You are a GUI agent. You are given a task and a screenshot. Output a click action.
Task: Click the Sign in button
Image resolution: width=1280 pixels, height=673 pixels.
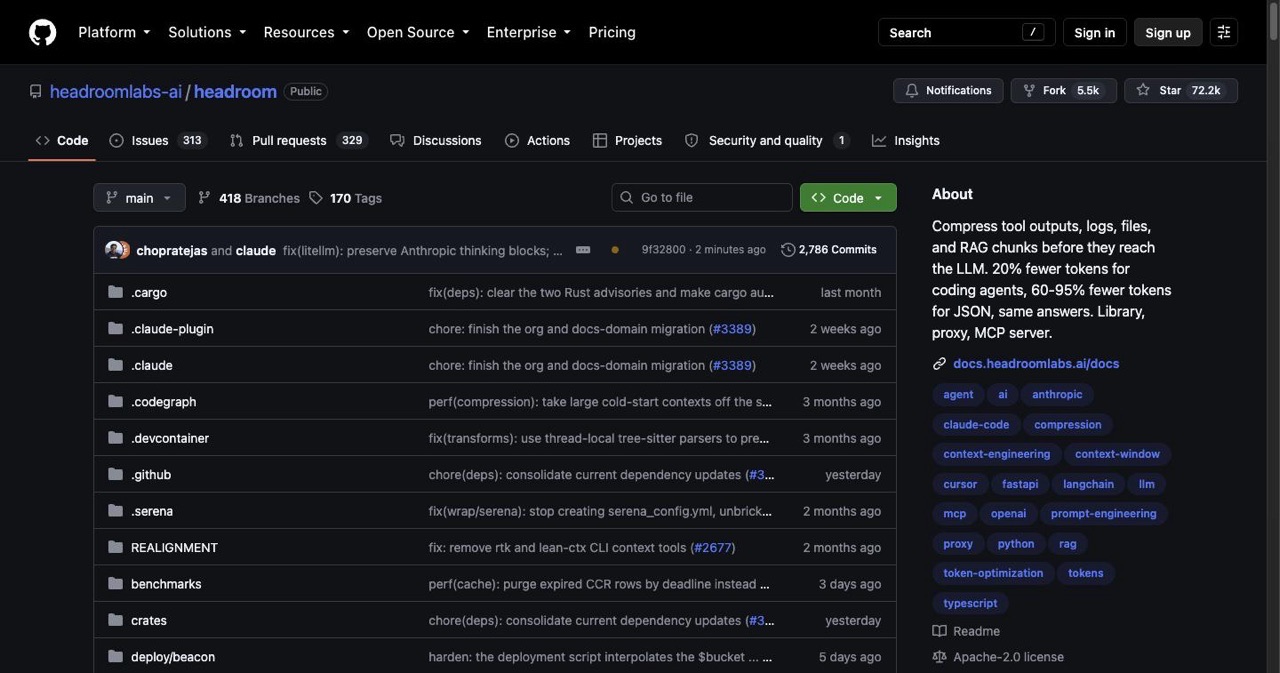click(1095, 32)
